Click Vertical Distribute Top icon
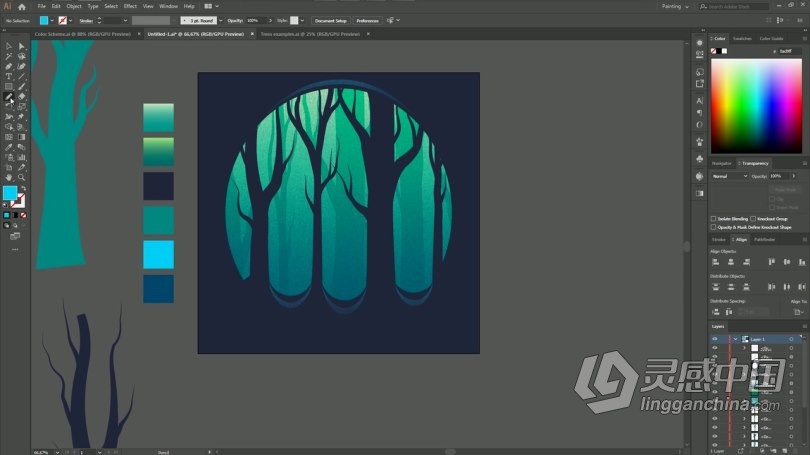 point(715,287)
